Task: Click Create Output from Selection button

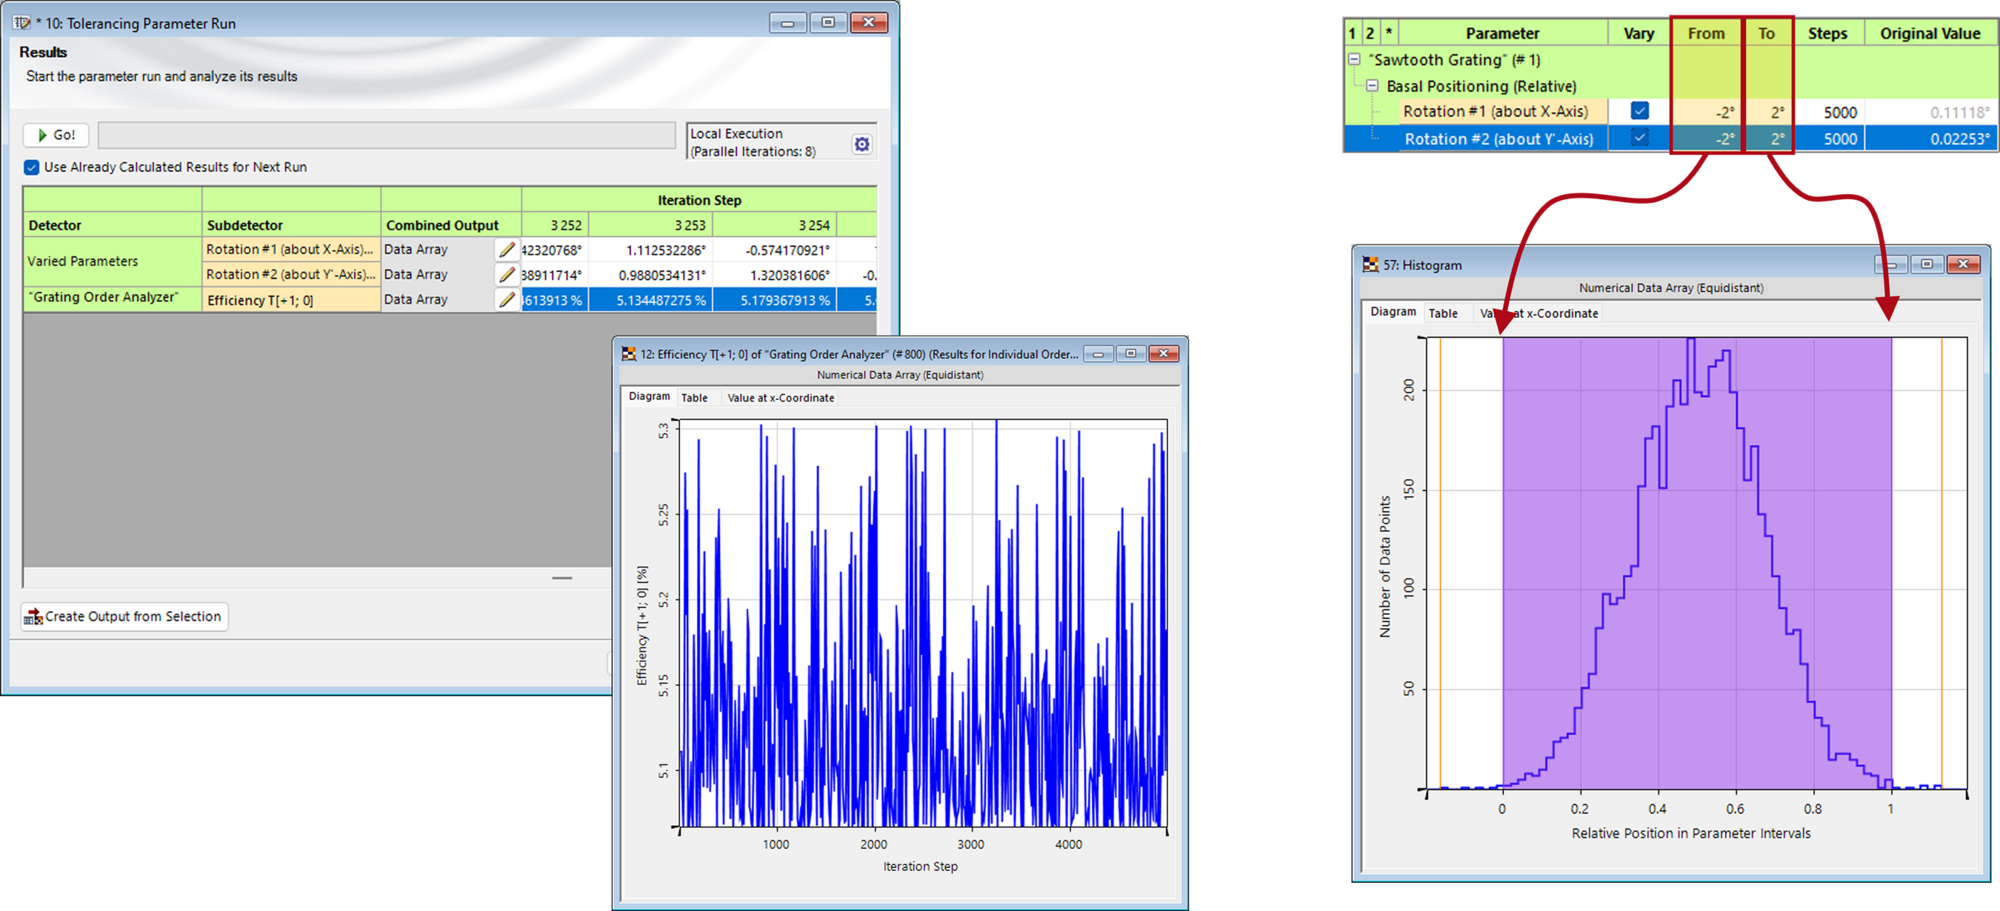Action: [124, 616]
